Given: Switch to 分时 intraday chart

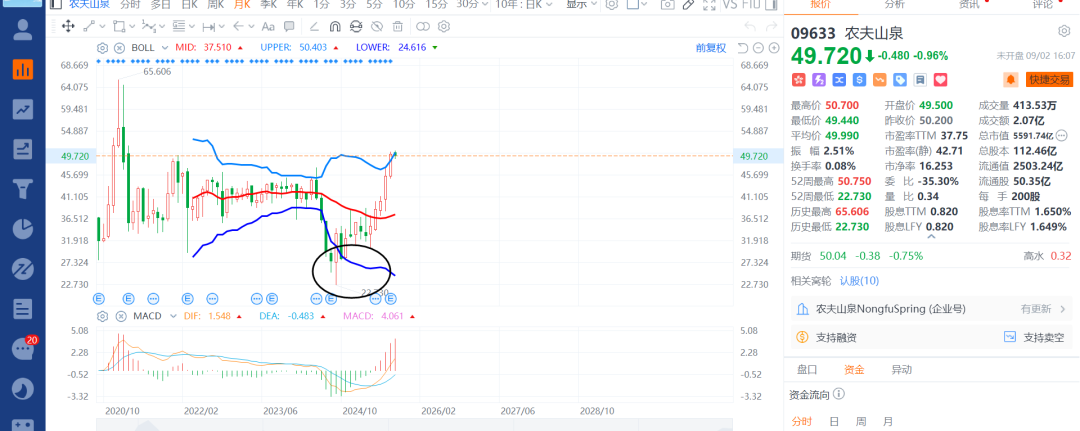Looking at the screenshot, I should 129,4.
